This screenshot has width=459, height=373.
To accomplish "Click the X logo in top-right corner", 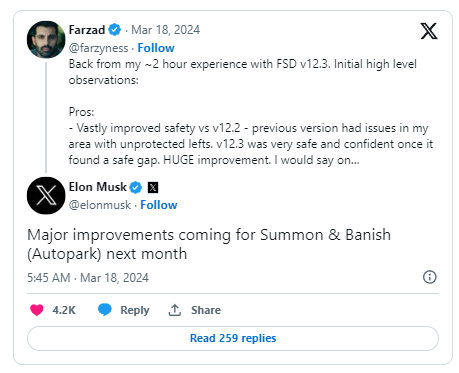I will 429,31.
